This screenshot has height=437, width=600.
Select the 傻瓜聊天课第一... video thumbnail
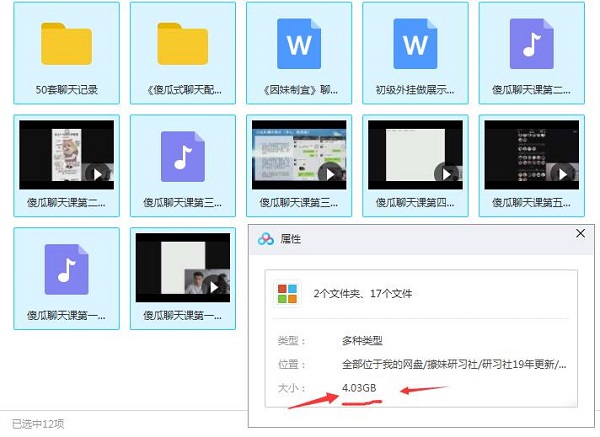click(183, 268)
